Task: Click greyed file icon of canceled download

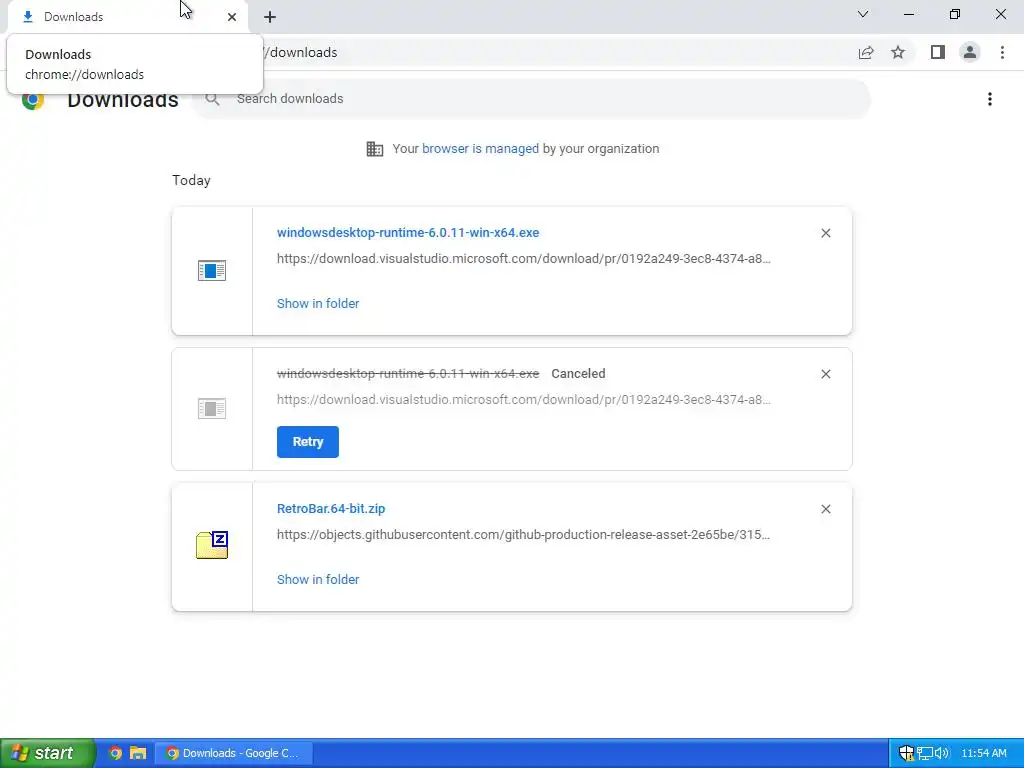Action: pyautogui.click(x=212, y=409)
